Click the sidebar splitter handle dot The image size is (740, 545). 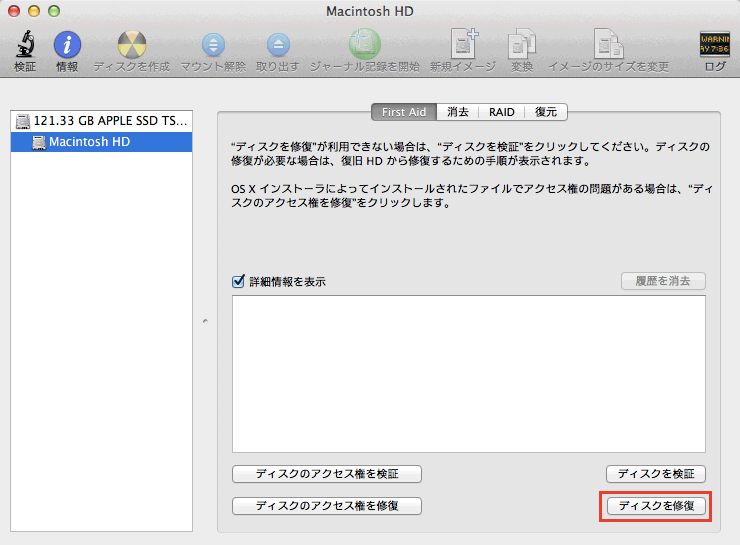[x=205, y=321]
